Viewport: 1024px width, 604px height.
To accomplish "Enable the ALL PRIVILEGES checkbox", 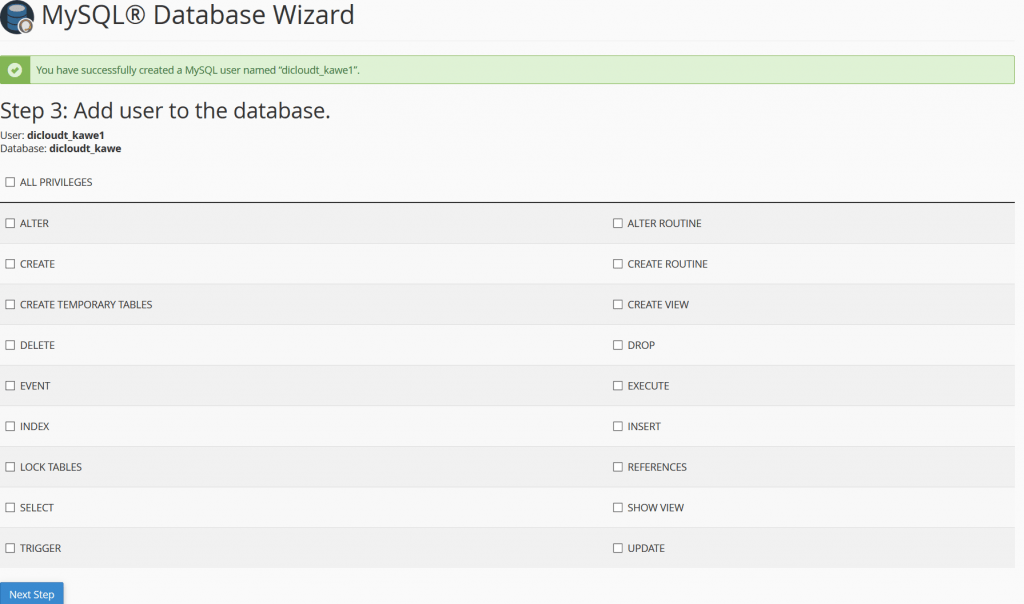I will 9,181.
